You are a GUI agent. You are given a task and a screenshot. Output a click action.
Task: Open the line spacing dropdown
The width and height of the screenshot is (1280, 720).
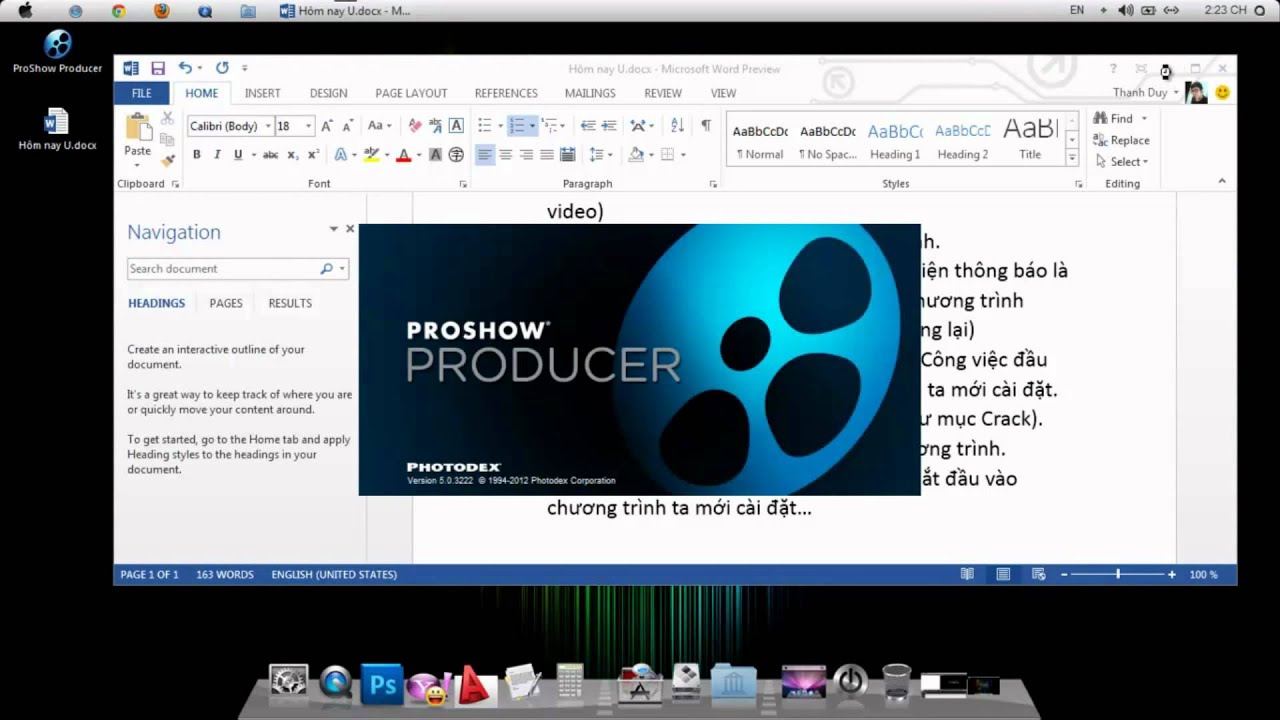click(x=601, y=155)
